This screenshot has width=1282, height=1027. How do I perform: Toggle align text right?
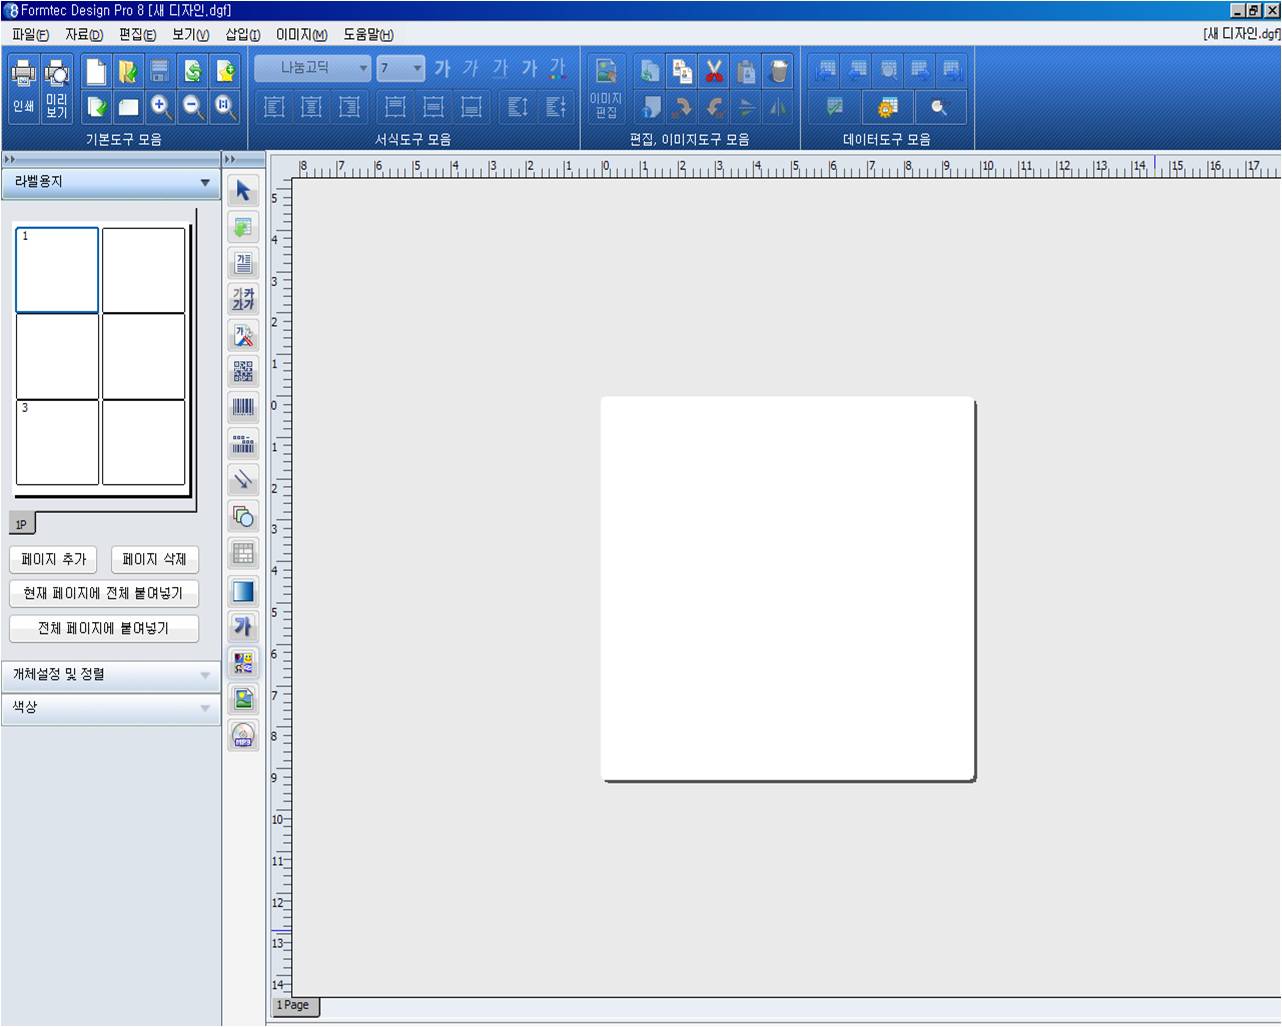[x=350, y=106]
